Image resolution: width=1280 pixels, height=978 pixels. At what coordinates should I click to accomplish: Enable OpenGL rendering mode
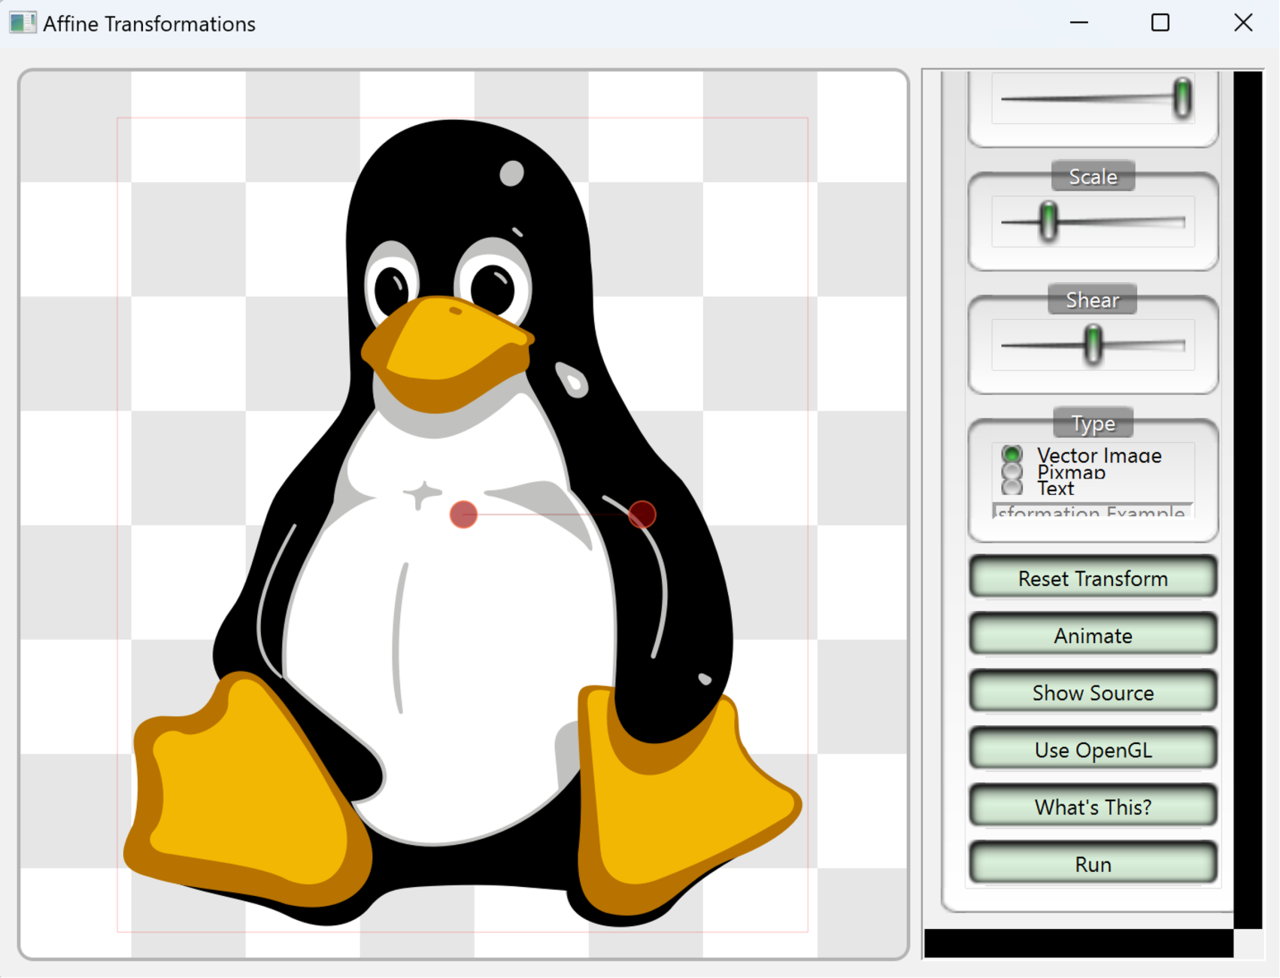pos(1092,749)
